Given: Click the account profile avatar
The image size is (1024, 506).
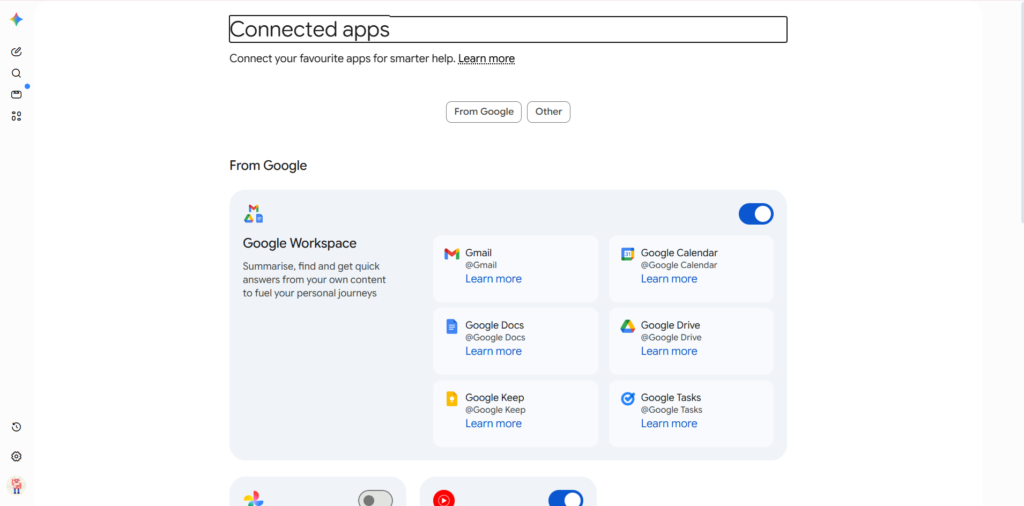Looking at the screenshot, I should [x=16, y=485].
